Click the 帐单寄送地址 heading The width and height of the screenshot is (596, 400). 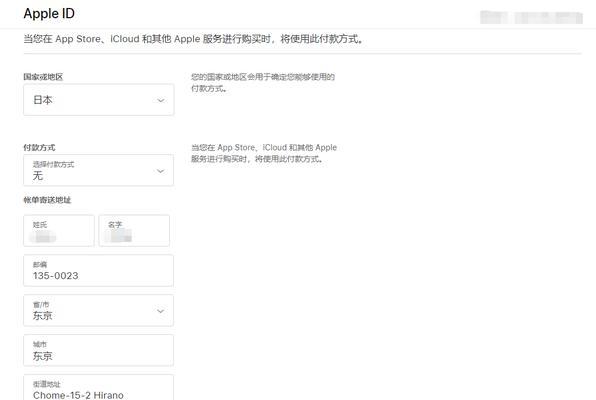pyautogui.click(x=47, y=200)
